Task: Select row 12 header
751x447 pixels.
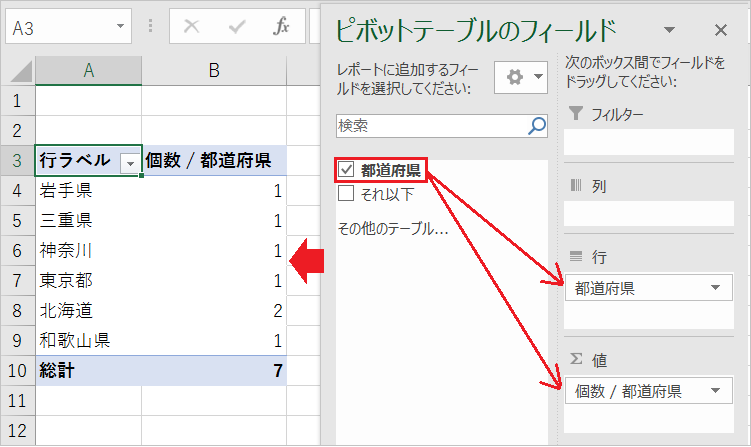Action: point(18,430)
